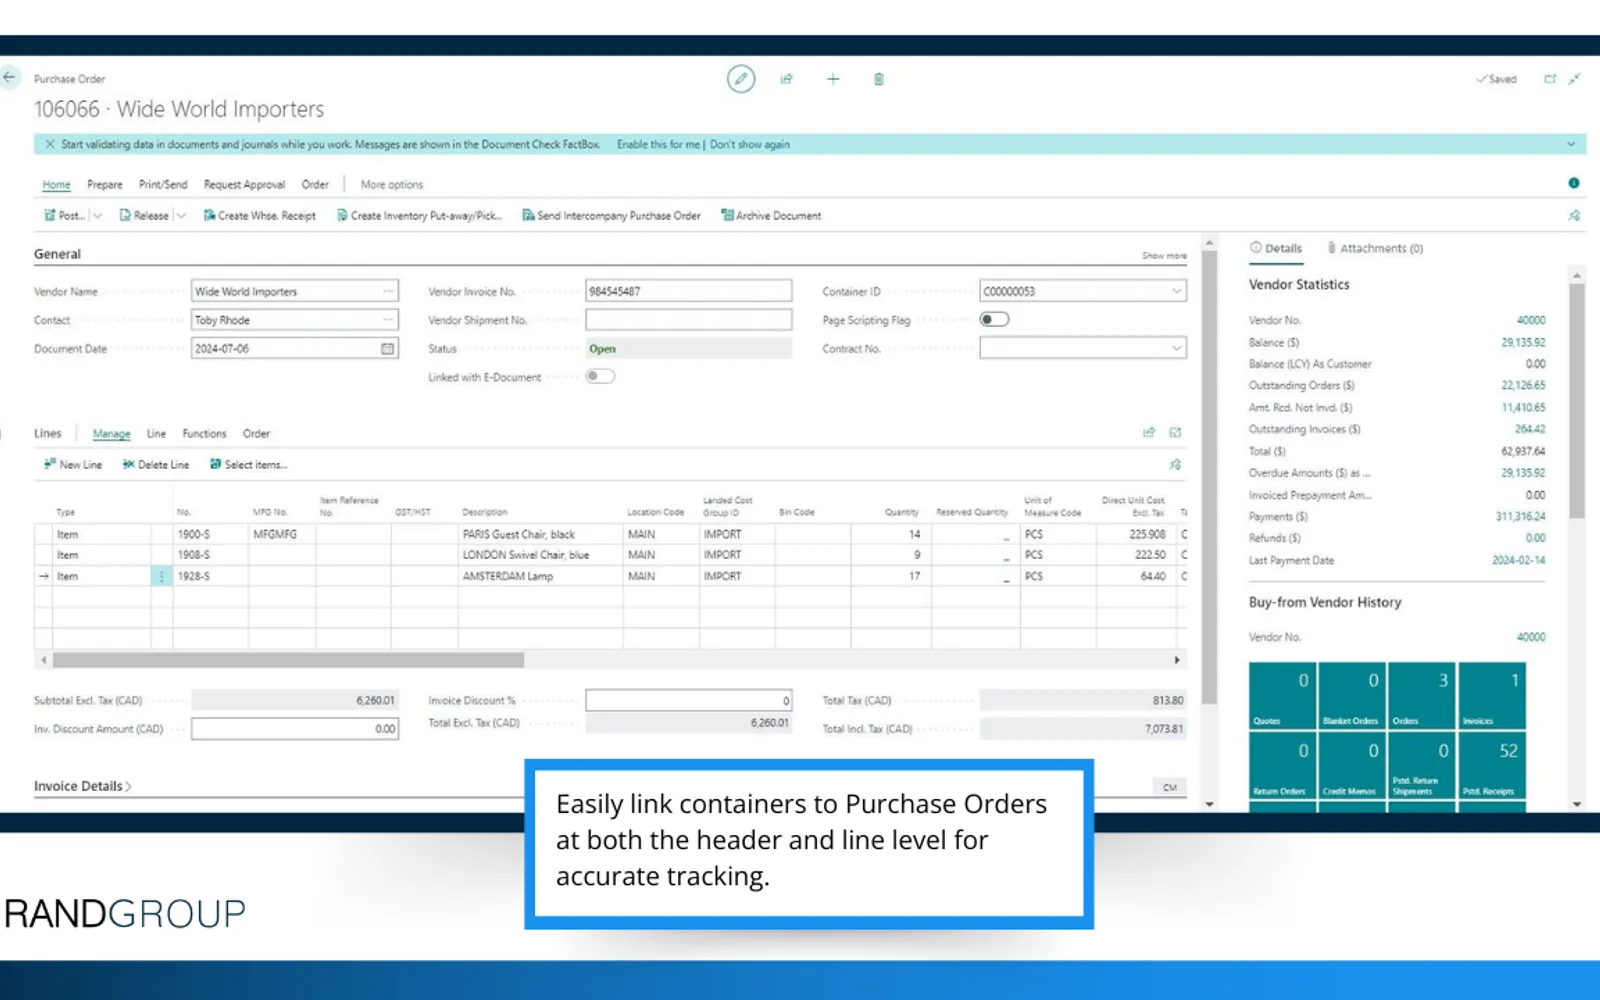Screen dimensions: 1600x1000
Task: Click Archive Document action
Action: pos(771,215)
